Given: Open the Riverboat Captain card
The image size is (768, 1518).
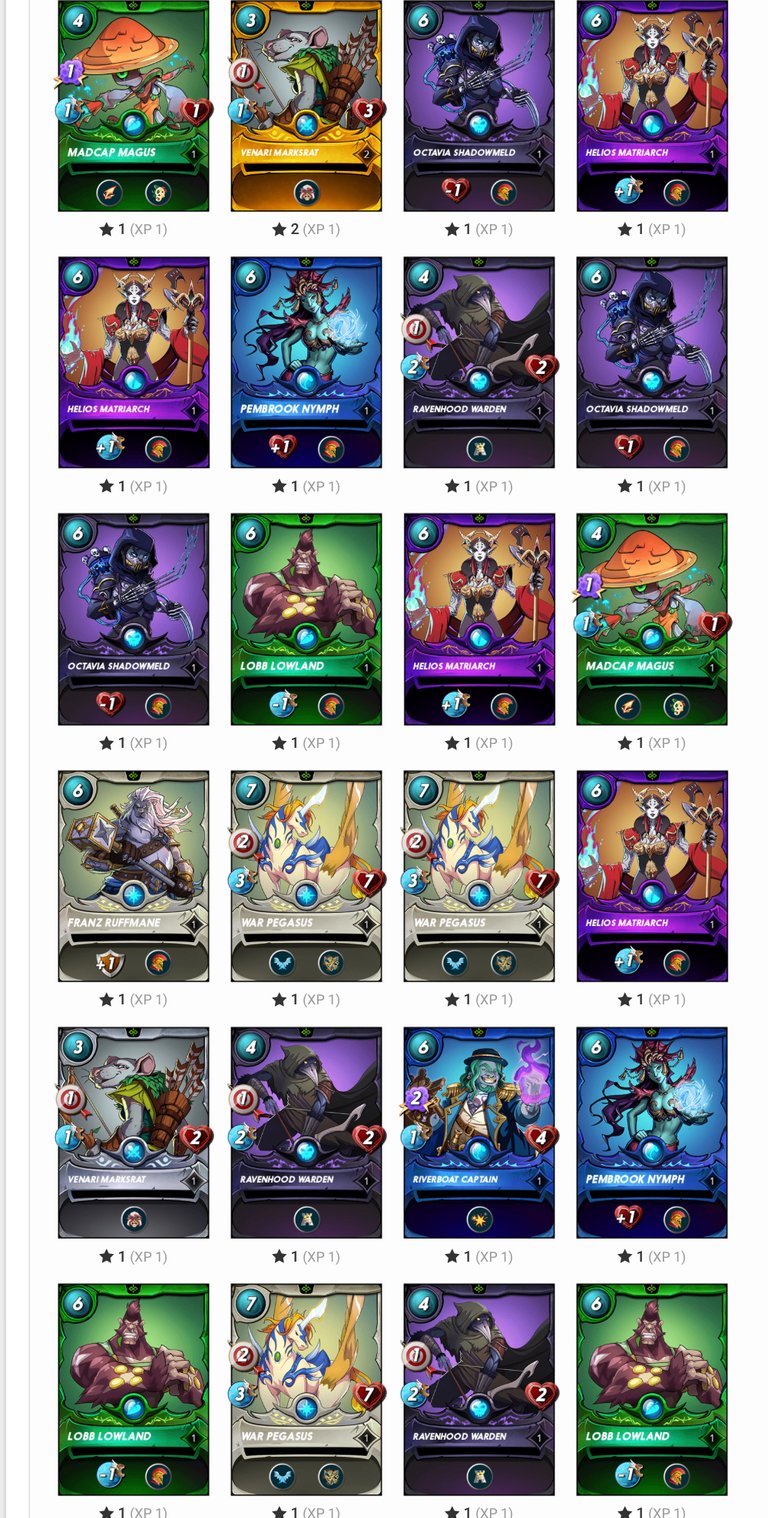Looking at the screenshot, I should point(479,1133).
